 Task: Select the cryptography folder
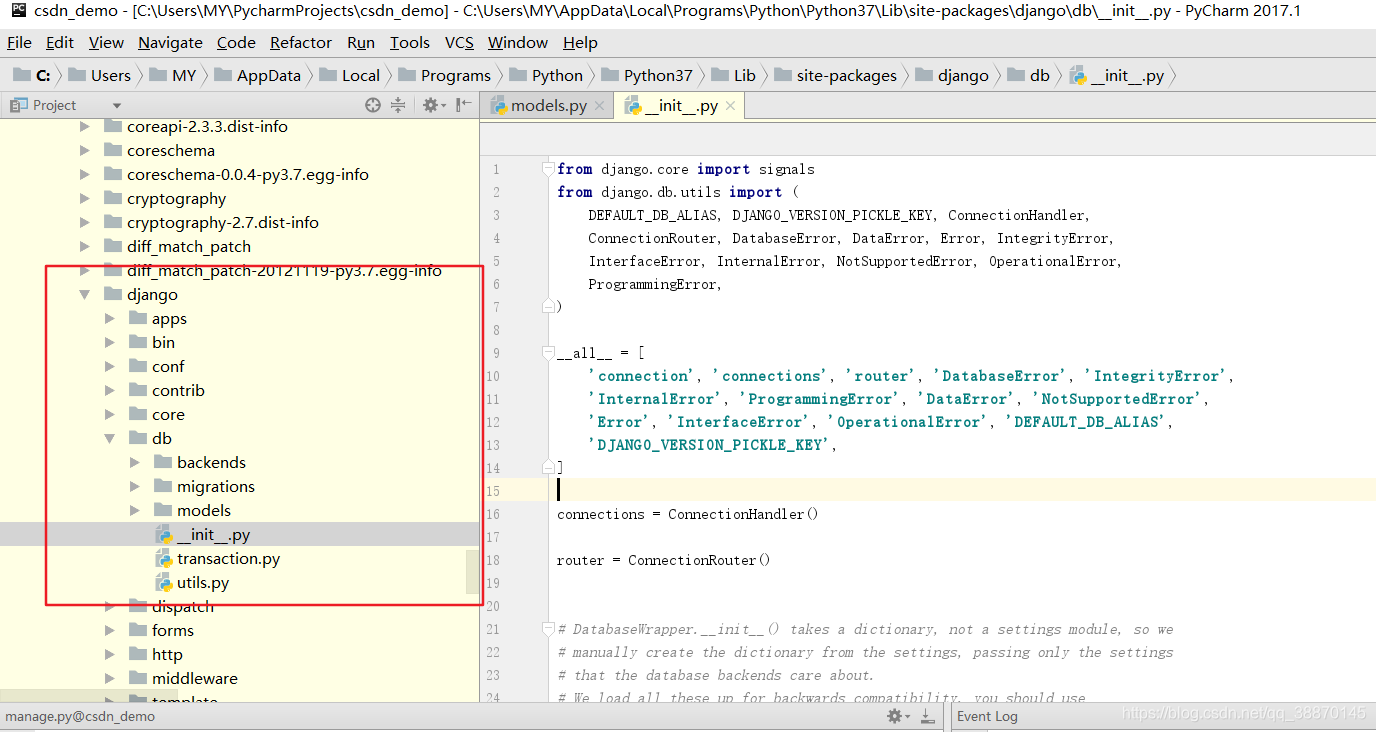coord(176,199)
